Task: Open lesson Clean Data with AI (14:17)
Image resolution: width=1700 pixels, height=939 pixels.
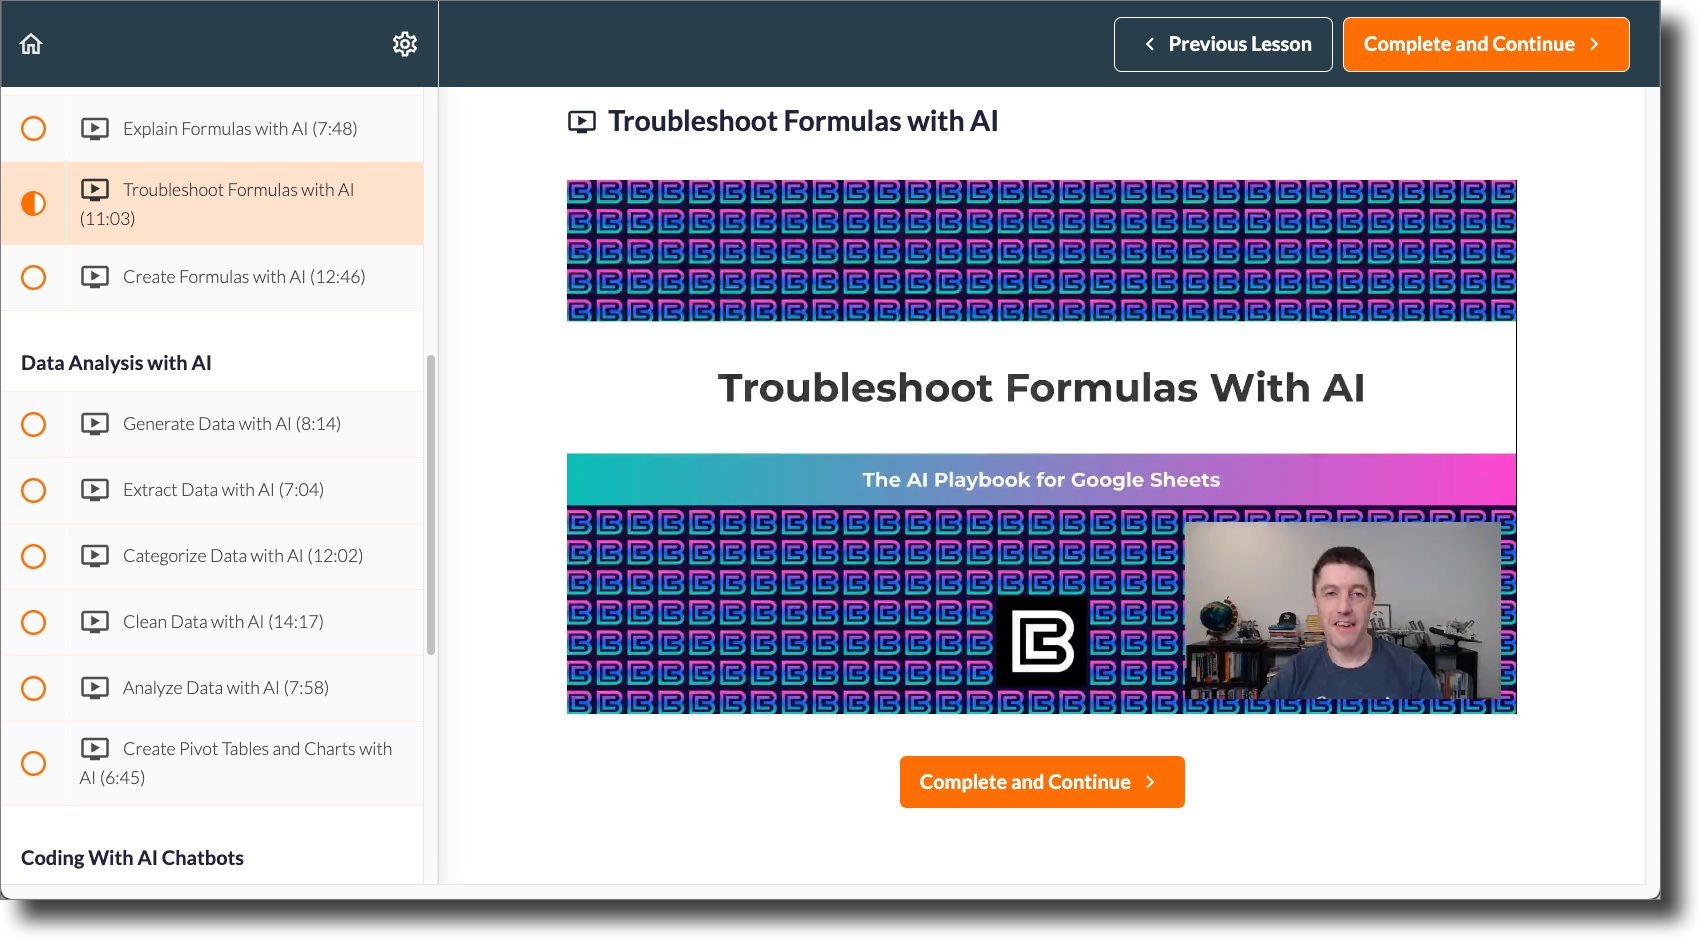Action: (212, 623)
